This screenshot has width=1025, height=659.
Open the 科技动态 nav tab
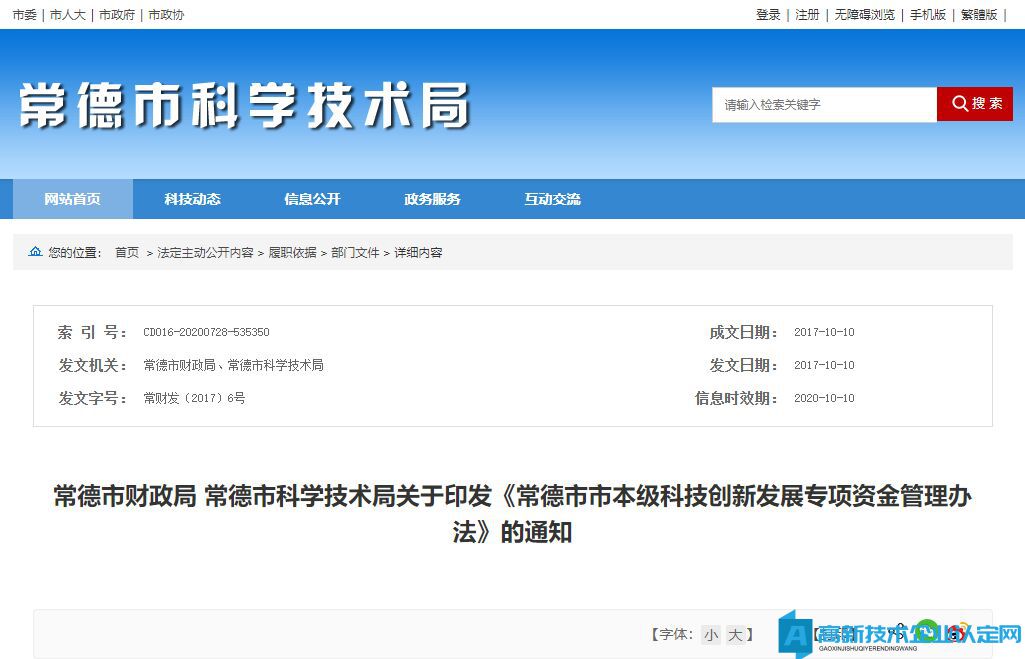[x=192, y=199]
